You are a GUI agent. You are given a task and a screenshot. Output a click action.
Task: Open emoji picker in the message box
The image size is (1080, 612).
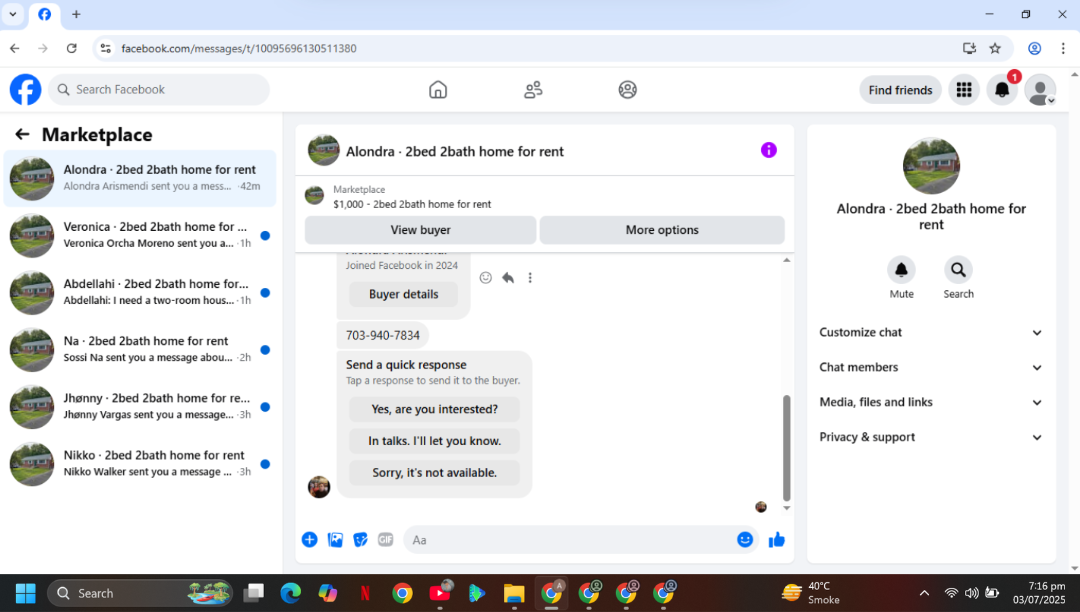click(745, 540)
